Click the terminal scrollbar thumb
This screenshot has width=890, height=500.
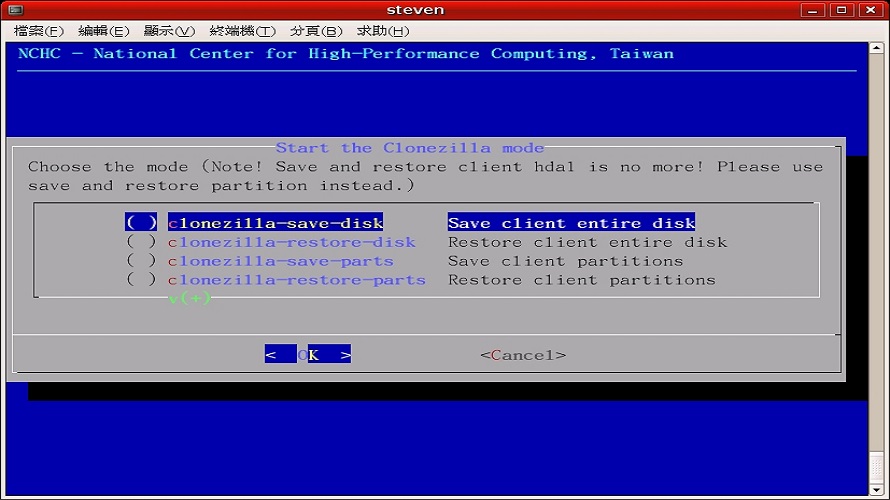[876, 468]
